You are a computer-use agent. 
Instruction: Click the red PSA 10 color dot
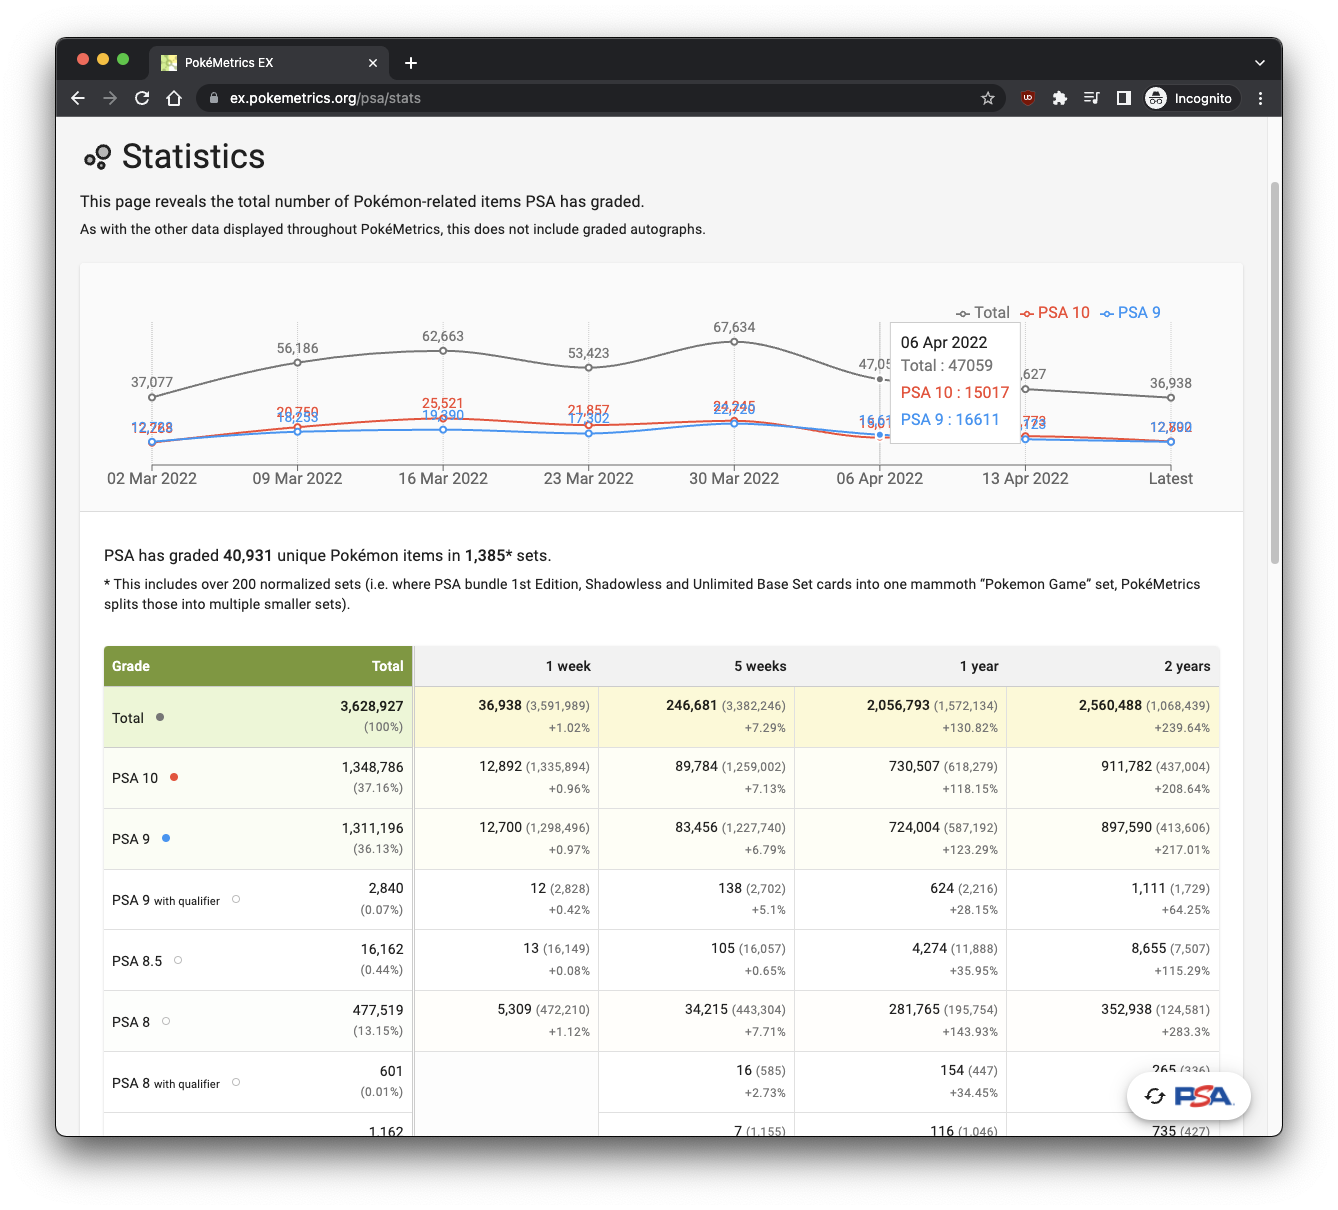[x=174, y=777]
